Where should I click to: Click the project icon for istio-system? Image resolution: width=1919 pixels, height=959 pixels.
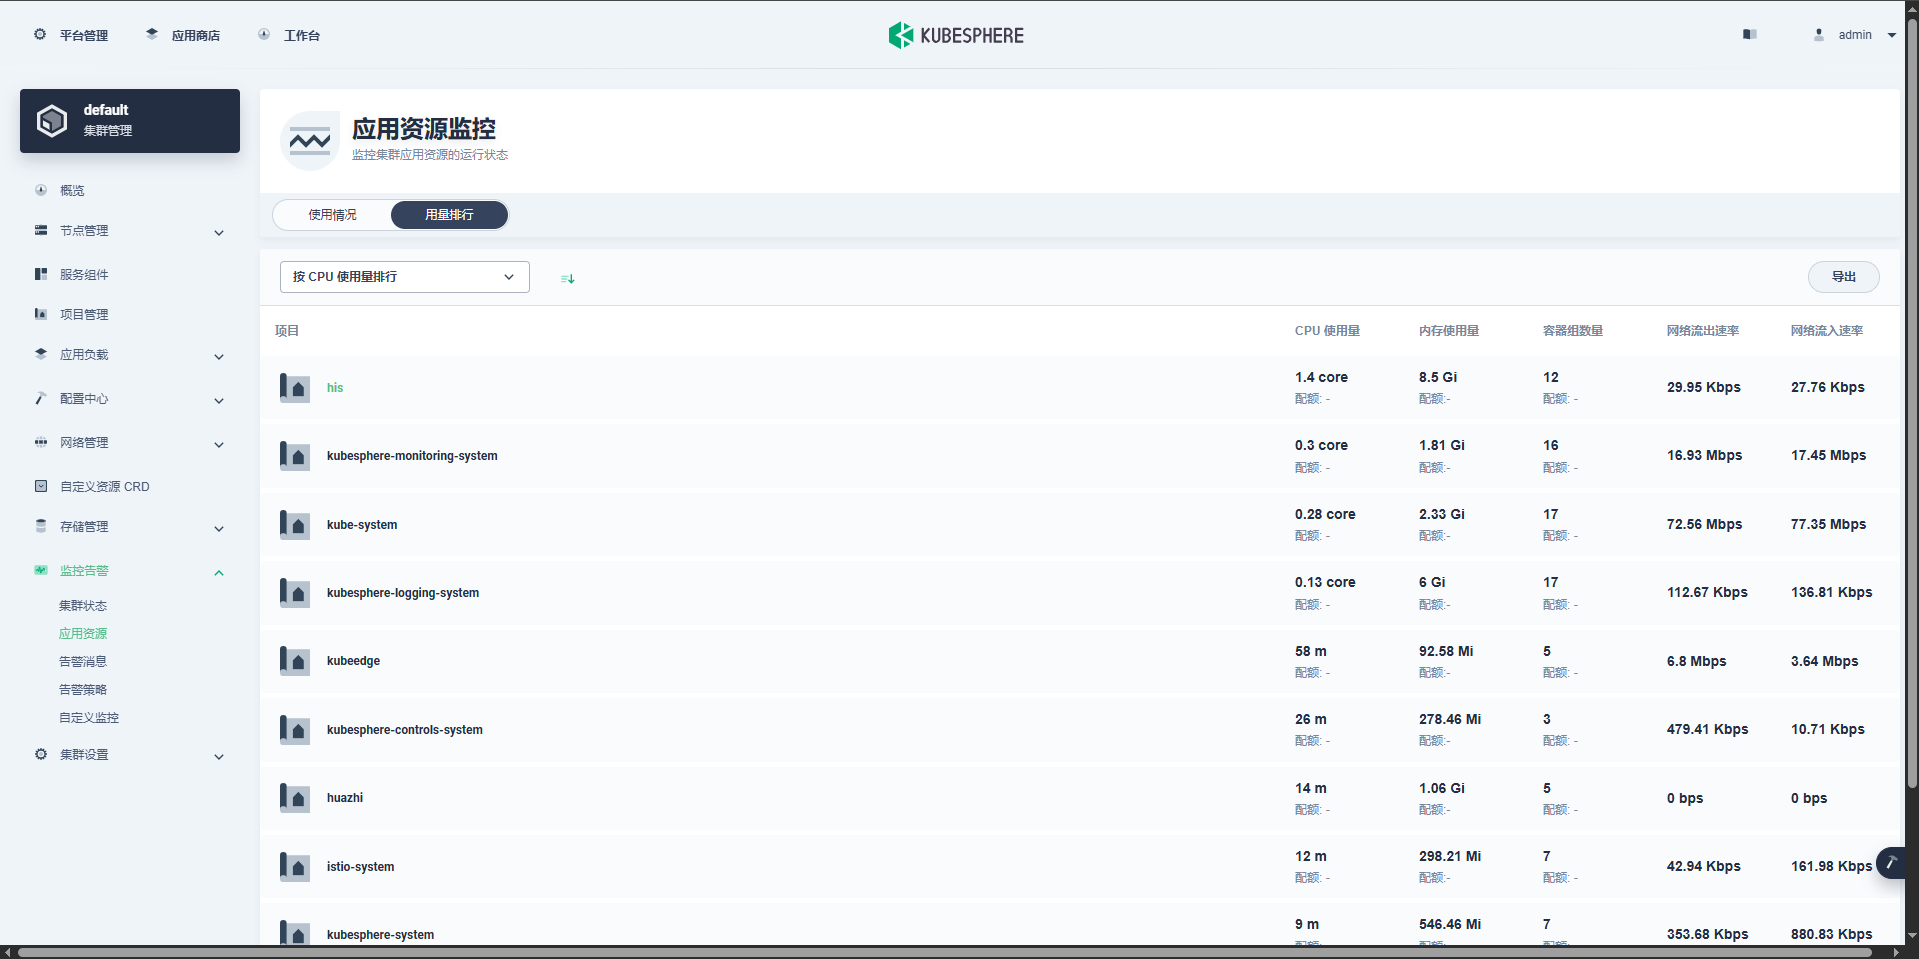click(295, 866)
